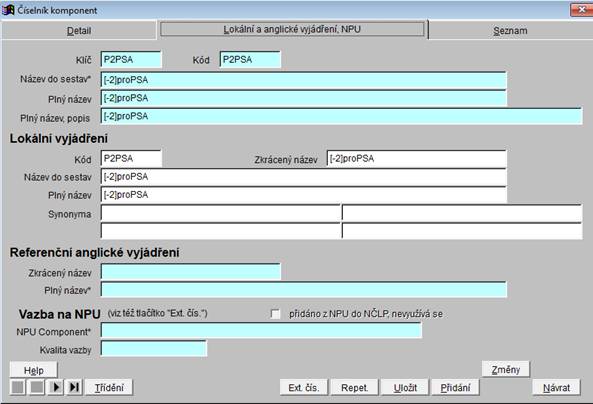Select the Kvalita vazby field

click(x=154, y=348)
